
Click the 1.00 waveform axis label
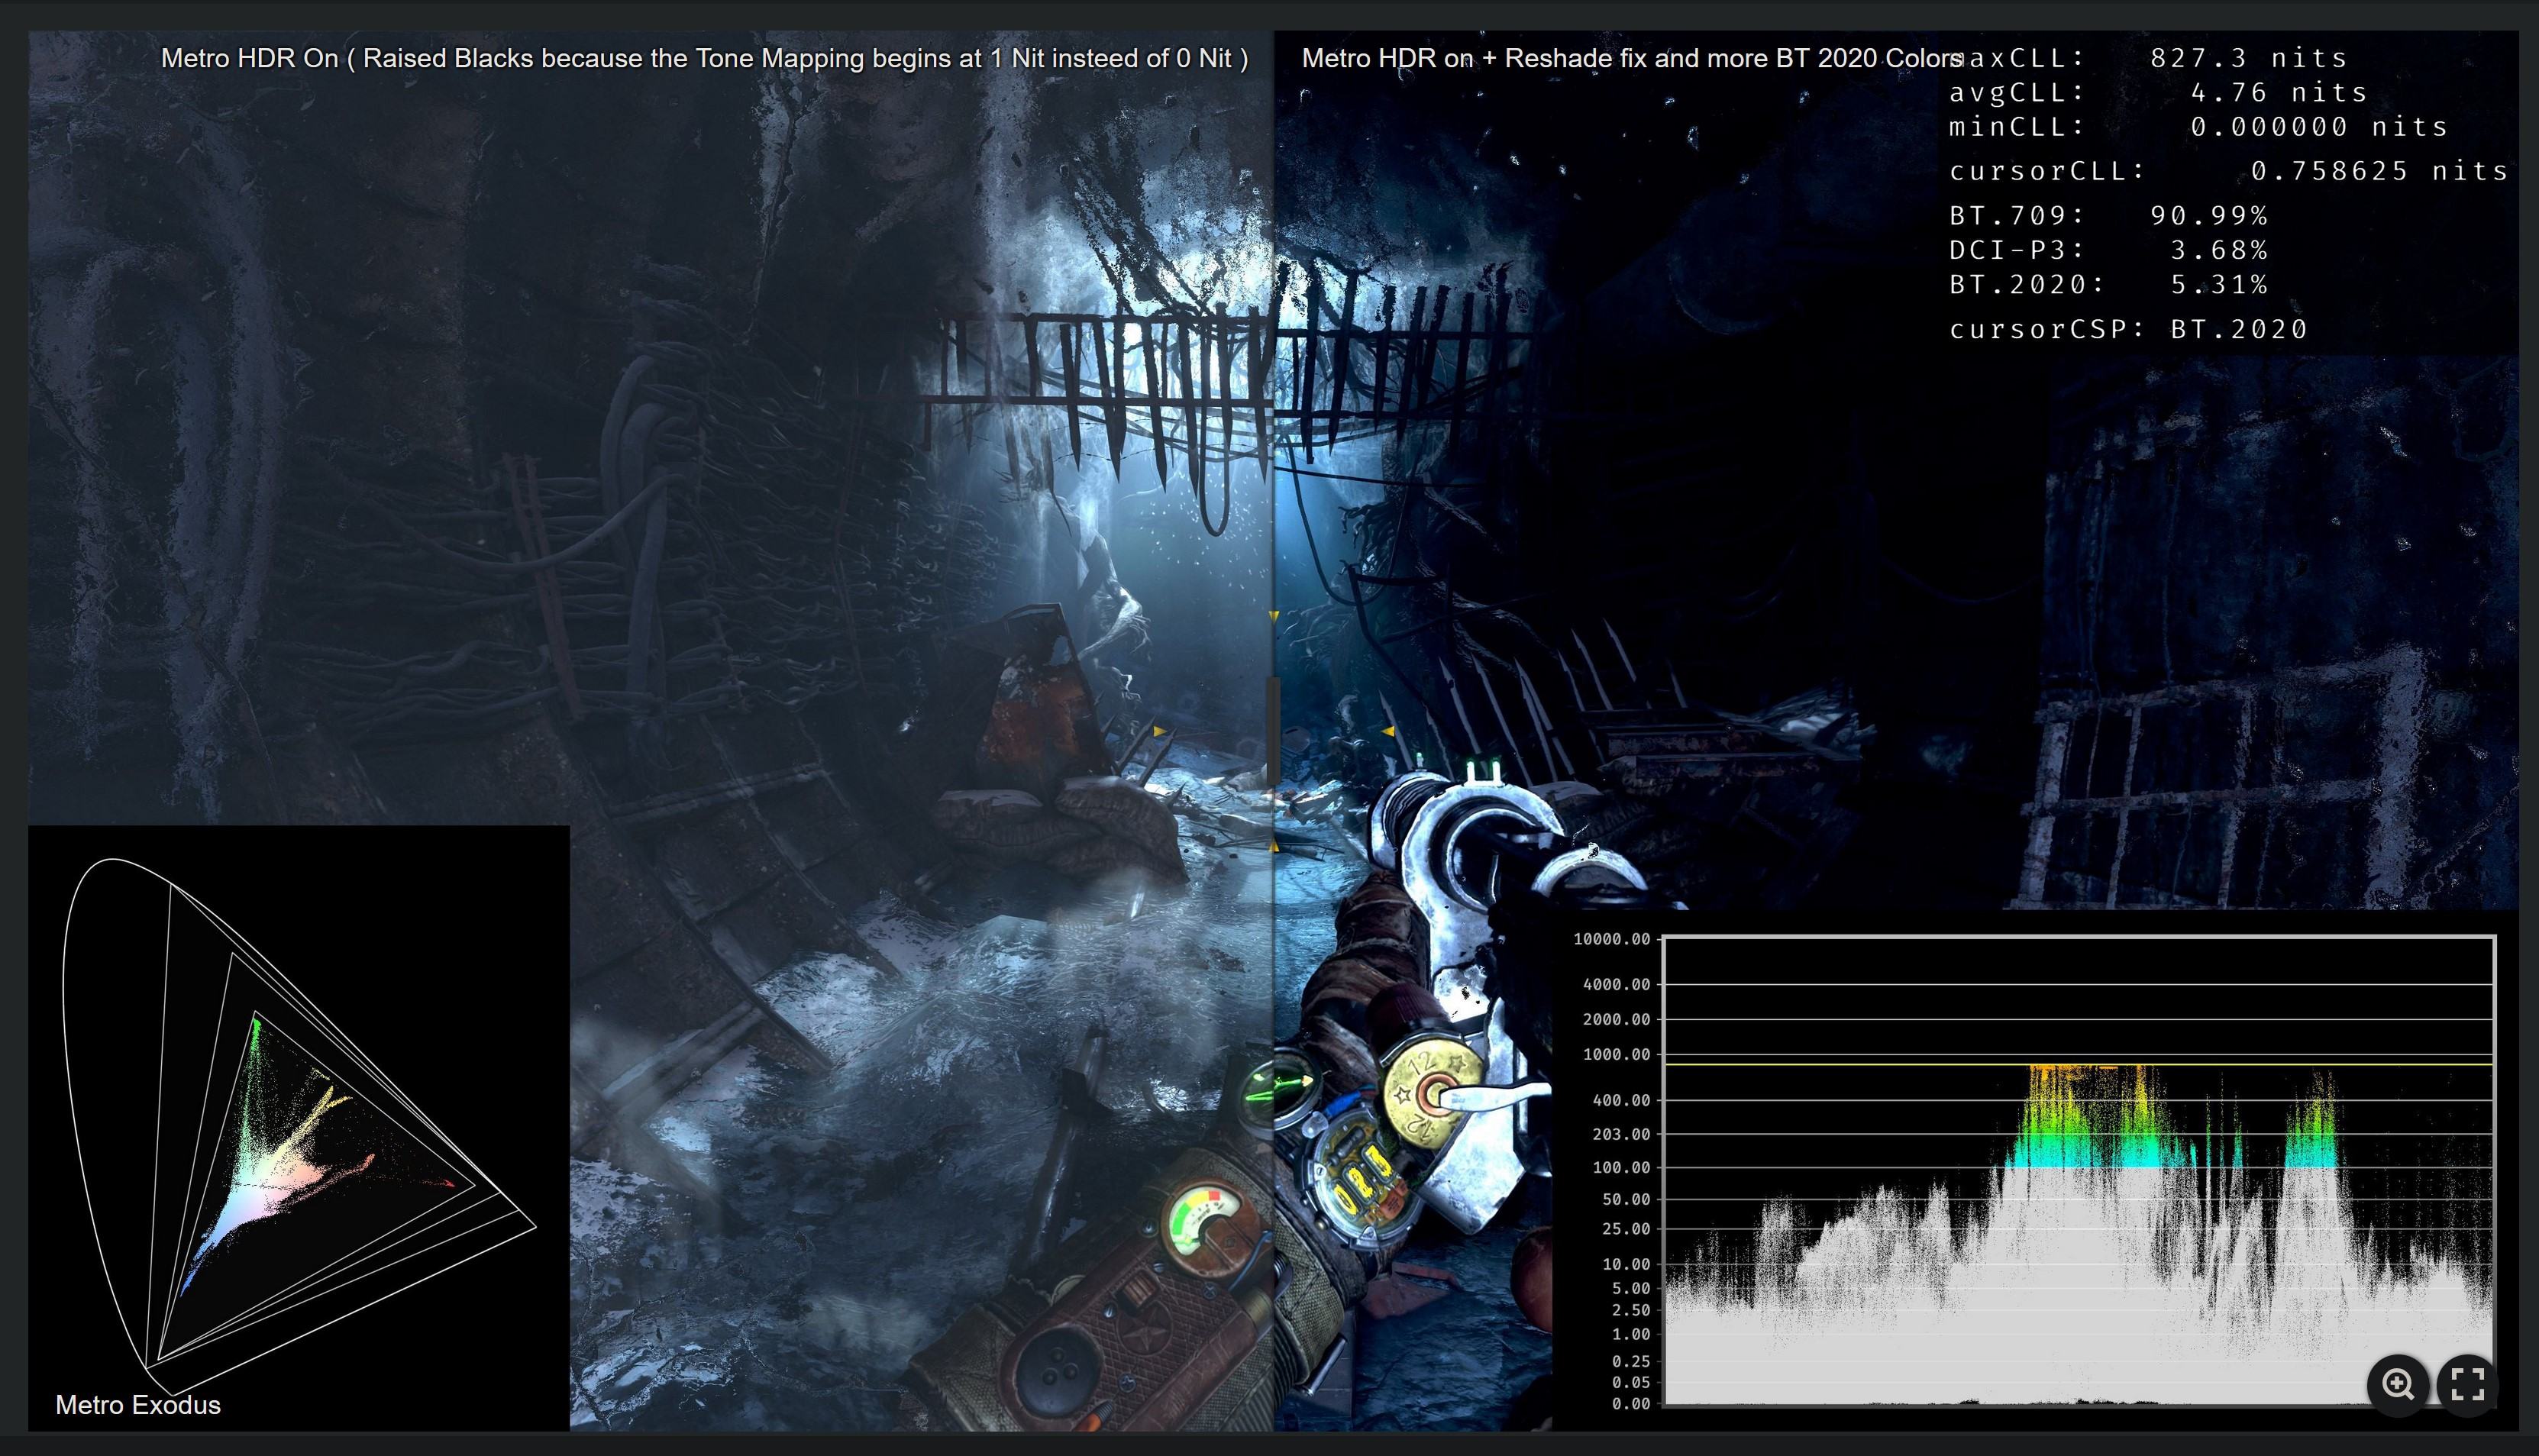(1631, 1334)
